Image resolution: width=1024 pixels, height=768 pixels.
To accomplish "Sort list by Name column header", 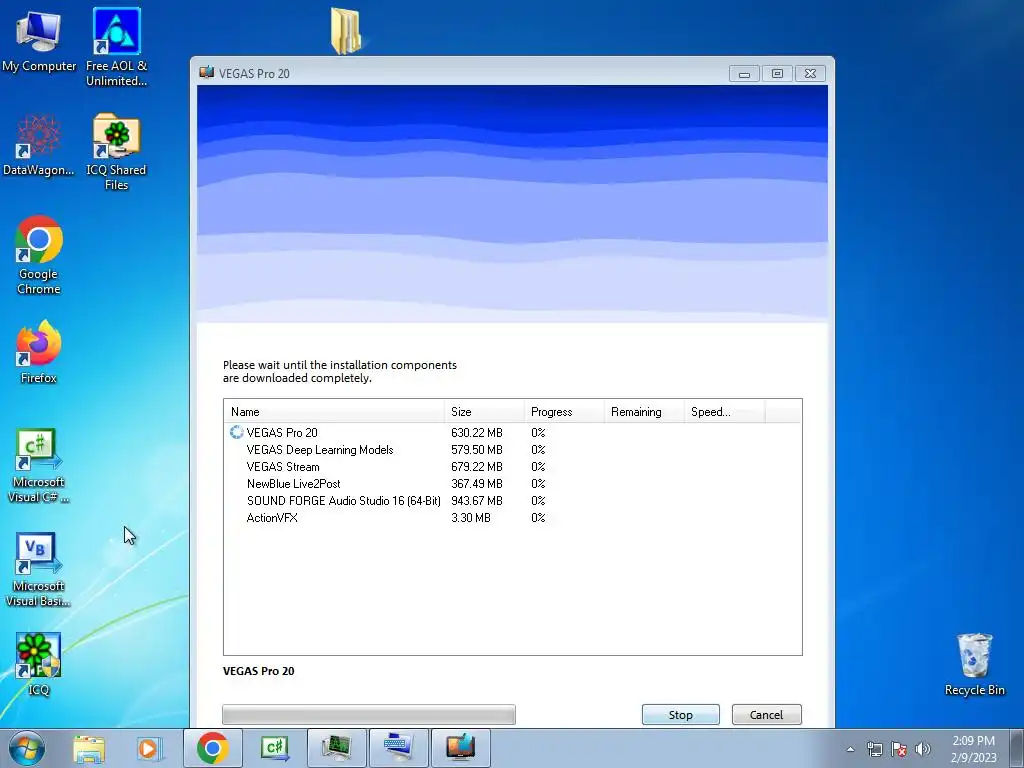I will point(334,411).
